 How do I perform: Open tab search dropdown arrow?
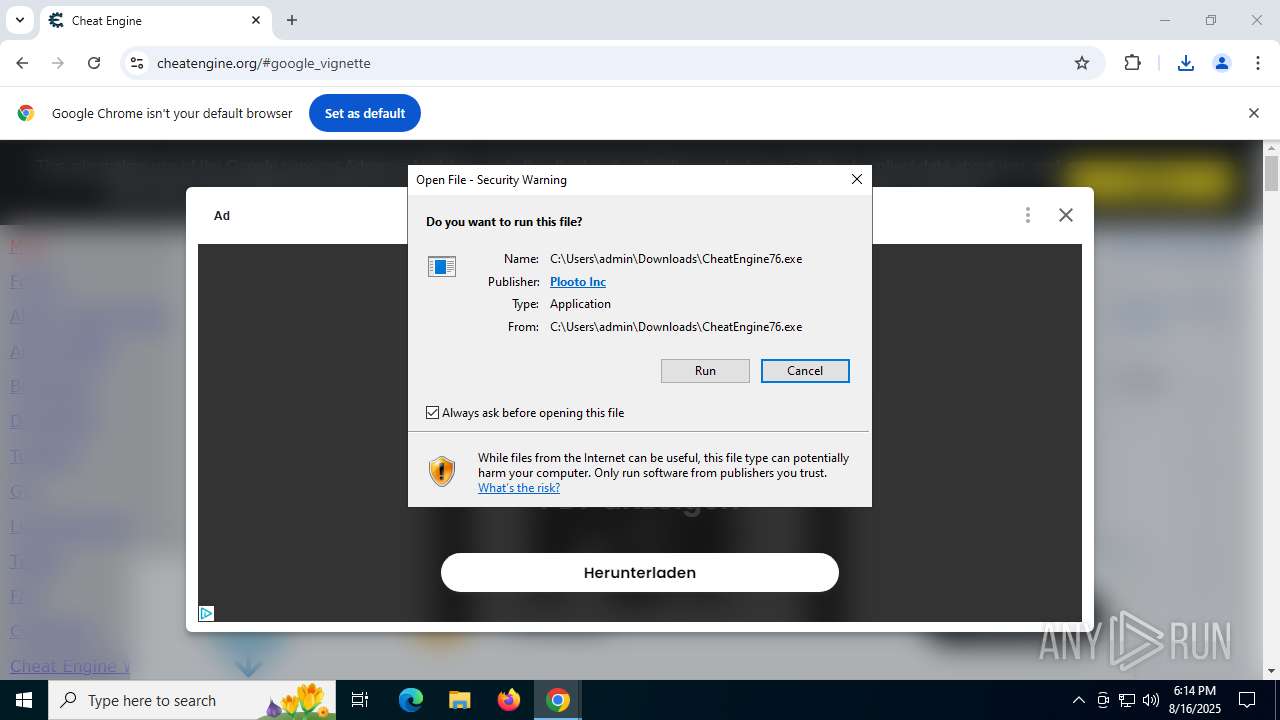[x=19, y=20]
